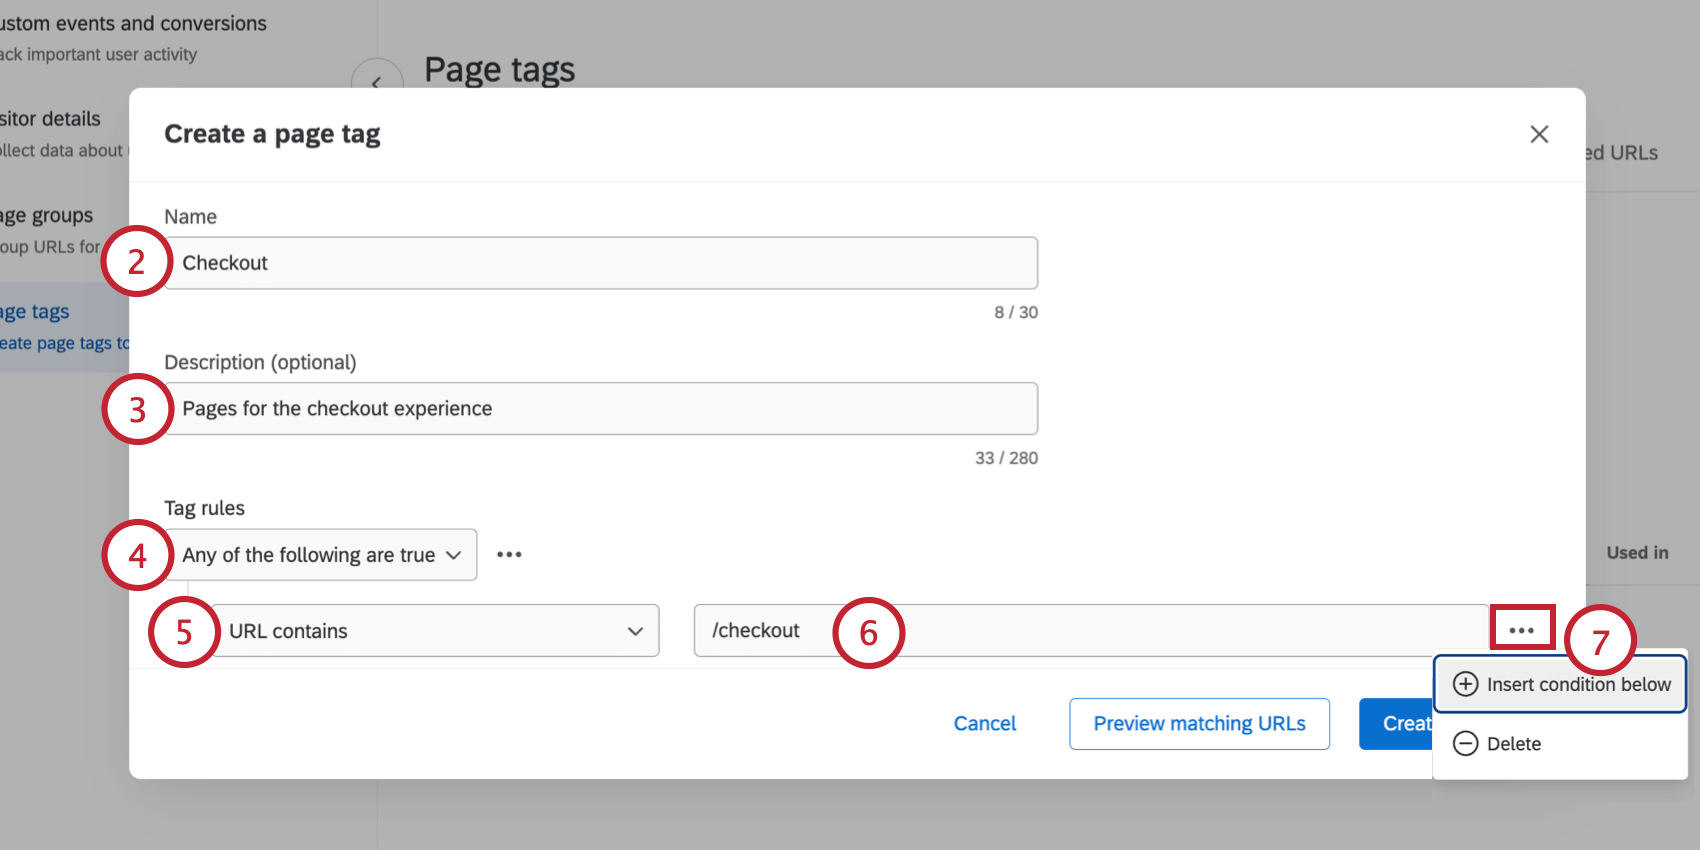Select Insert condition below from menu
Screen dimensions: 1700x850
(1577, 684)
